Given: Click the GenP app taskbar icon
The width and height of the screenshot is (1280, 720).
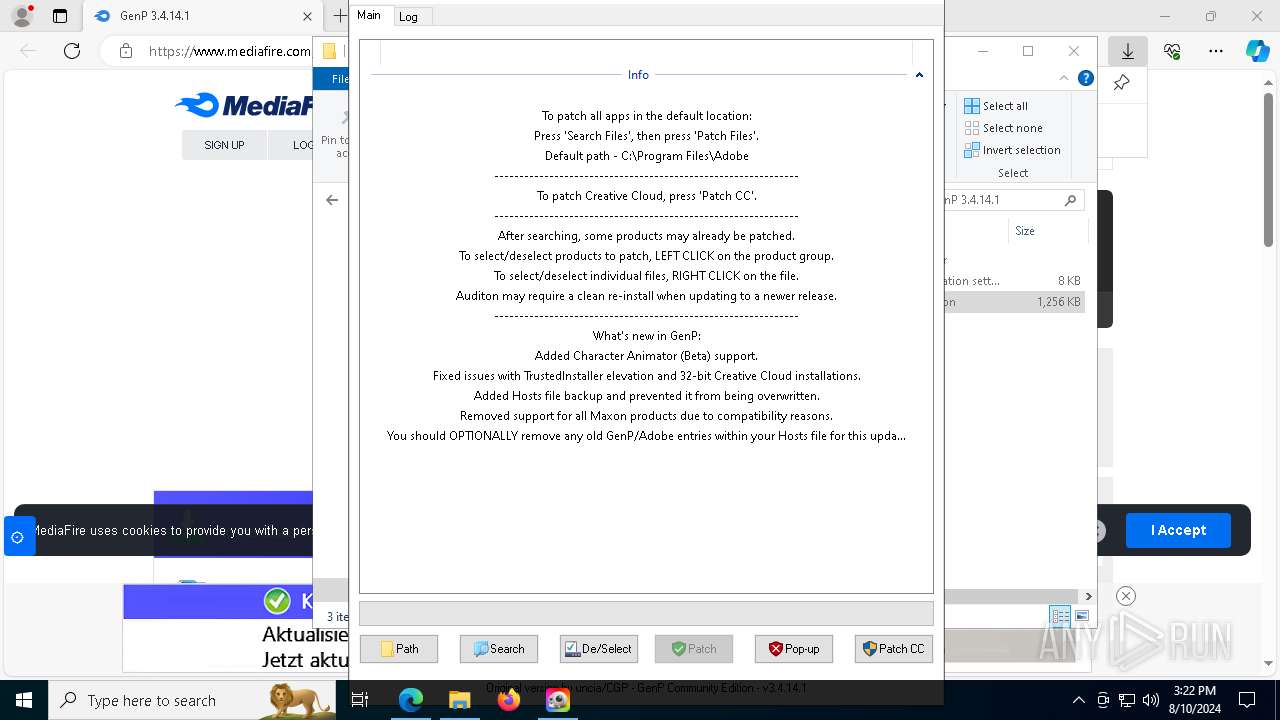Looking at the screenshot, I should coord(557,701).
